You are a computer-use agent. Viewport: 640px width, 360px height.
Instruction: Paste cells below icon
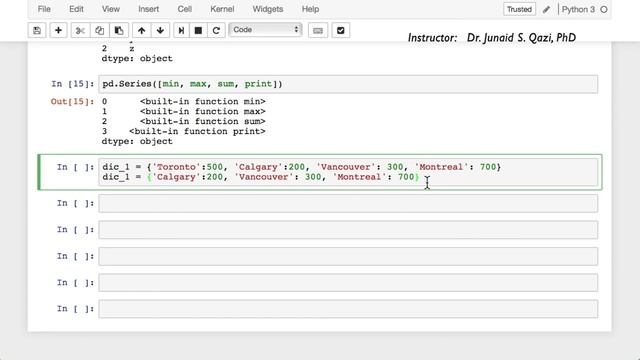pos(119,30)
